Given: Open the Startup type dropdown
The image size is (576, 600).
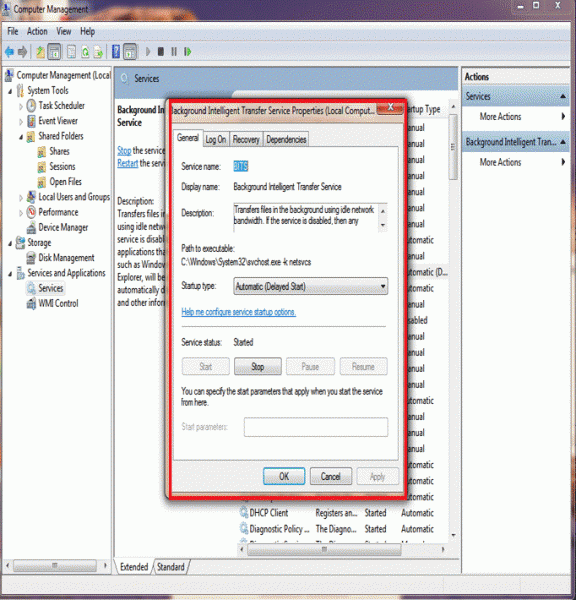Looking at the screenshot, I should click(310, 286).
